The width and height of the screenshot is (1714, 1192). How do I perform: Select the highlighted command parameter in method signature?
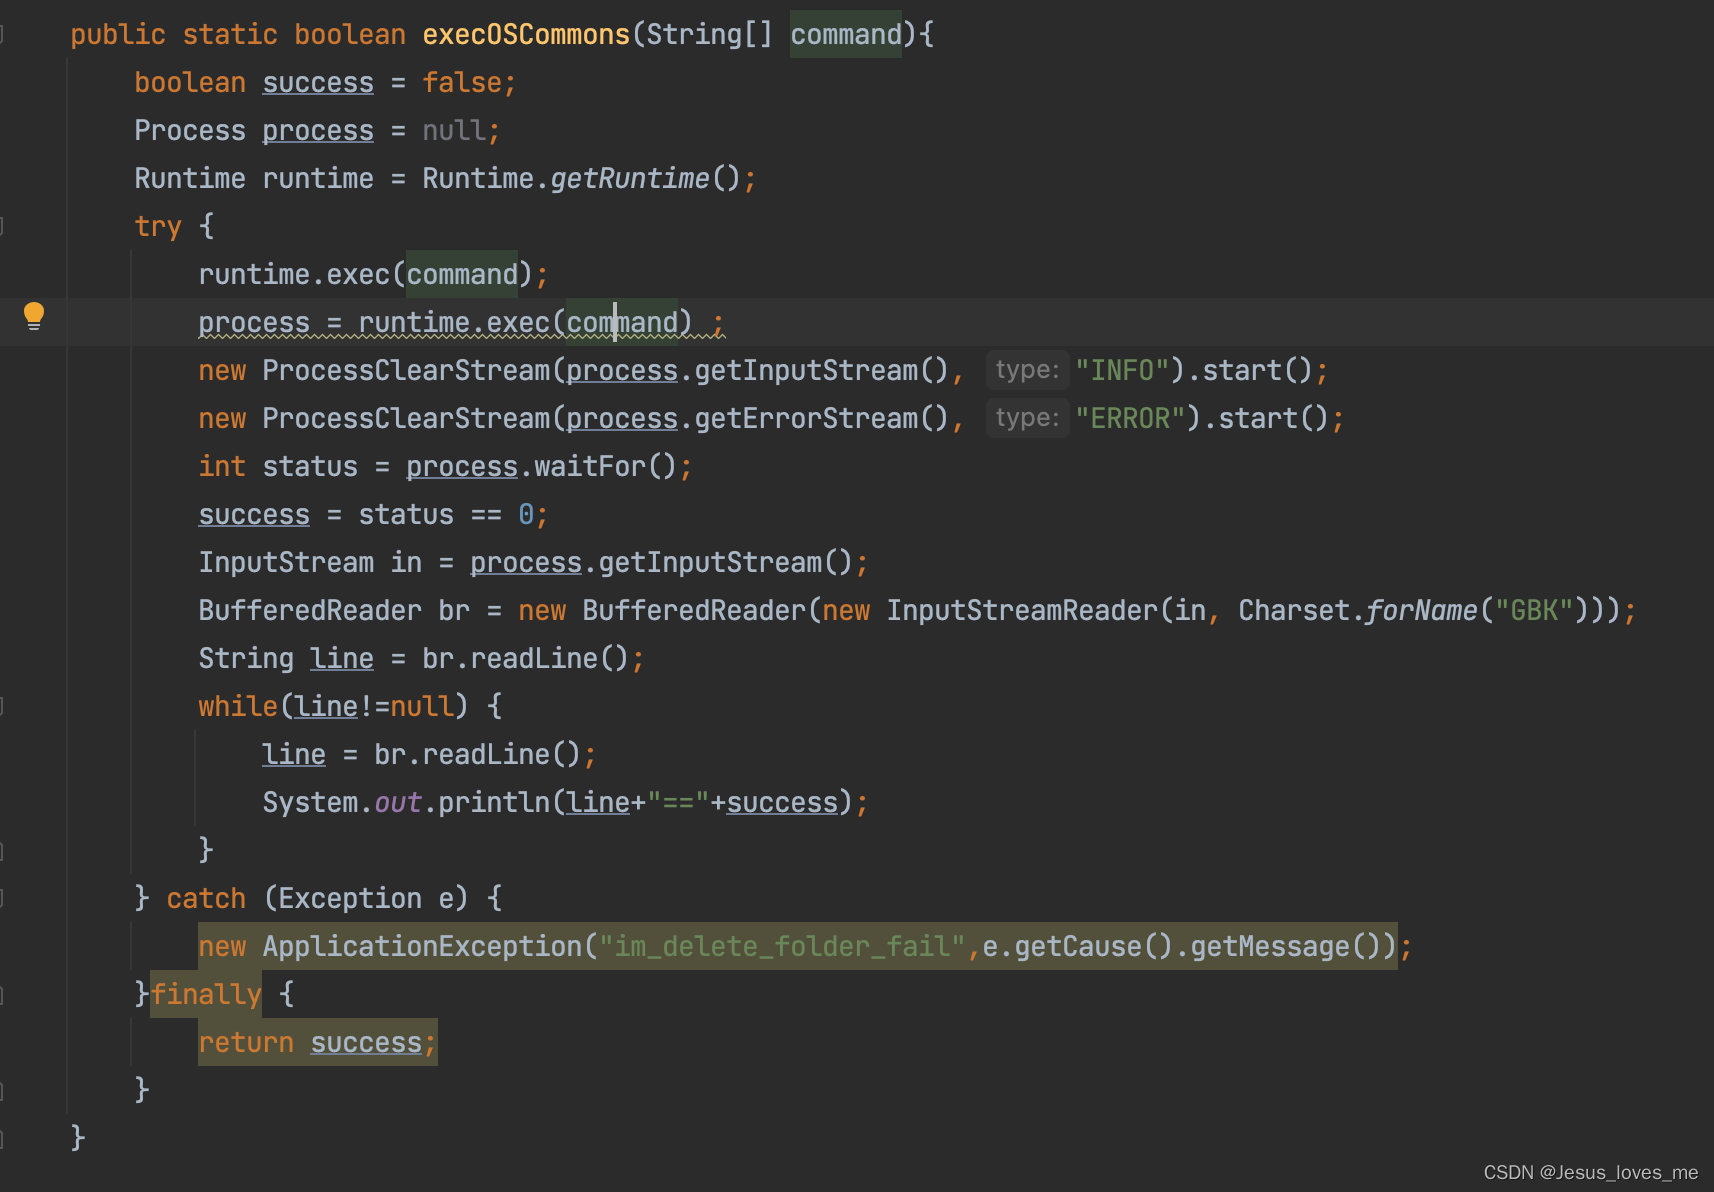pos(845,34)
